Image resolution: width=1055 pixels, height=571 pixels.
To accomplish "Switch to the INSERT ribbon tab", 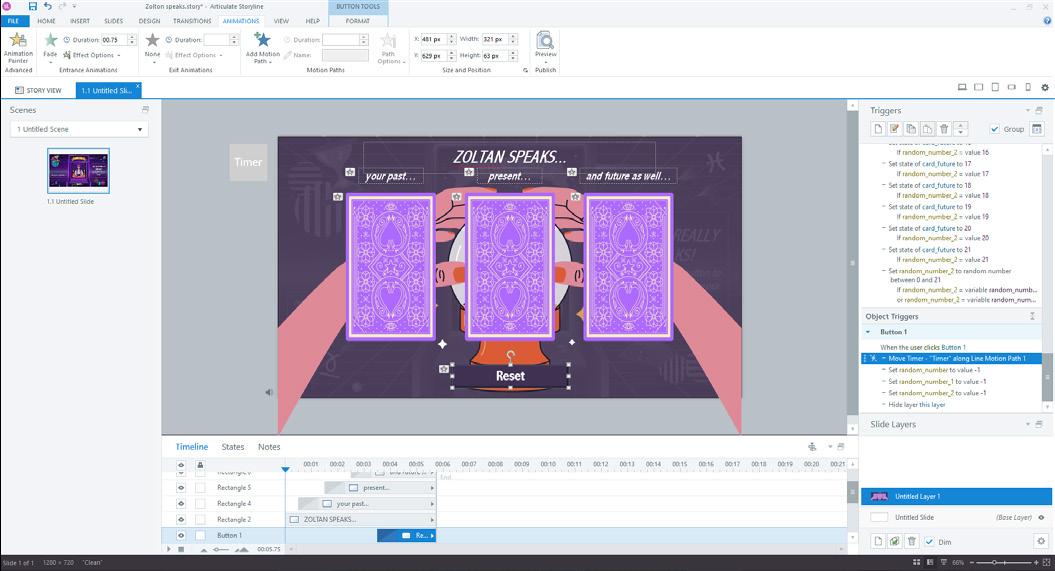I will point(79,21).
